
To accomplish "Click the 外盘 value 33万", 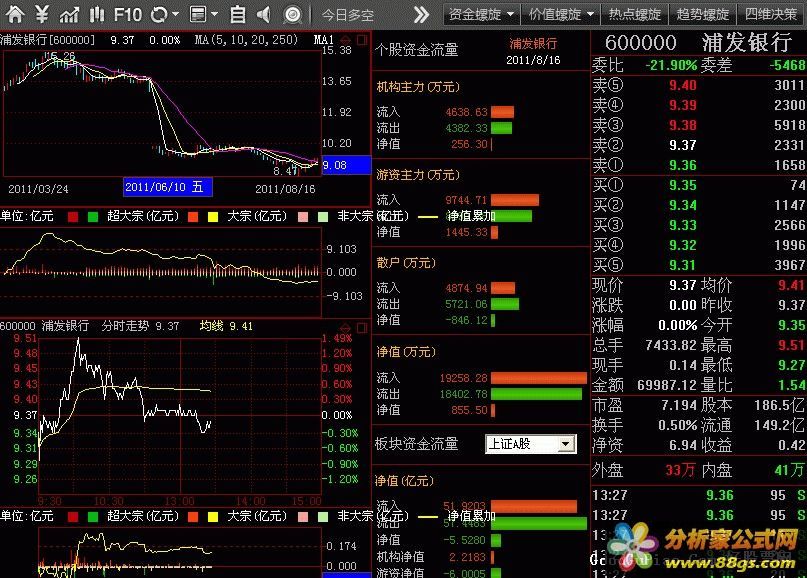I will pos(680,470).
